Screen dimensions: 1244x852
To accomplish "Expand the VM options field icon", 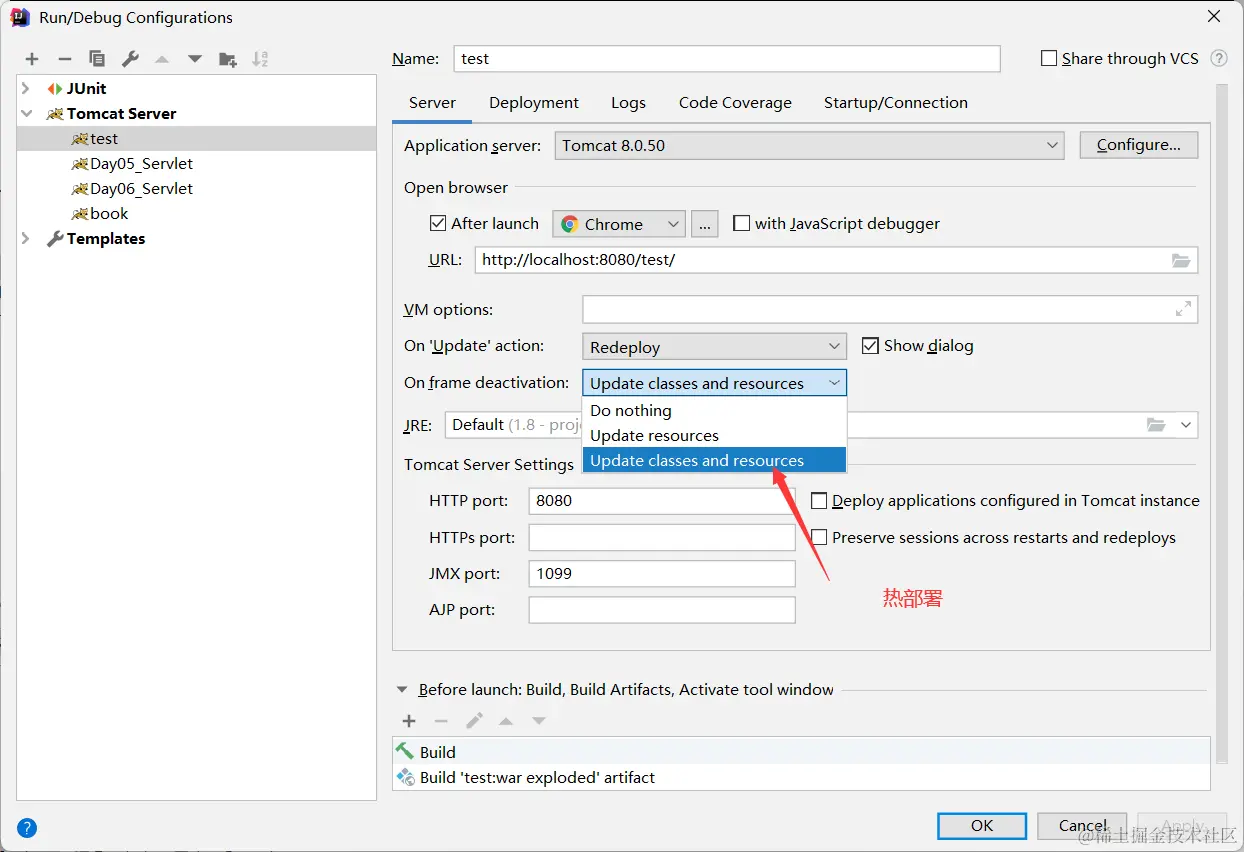I will [1183, 310].
